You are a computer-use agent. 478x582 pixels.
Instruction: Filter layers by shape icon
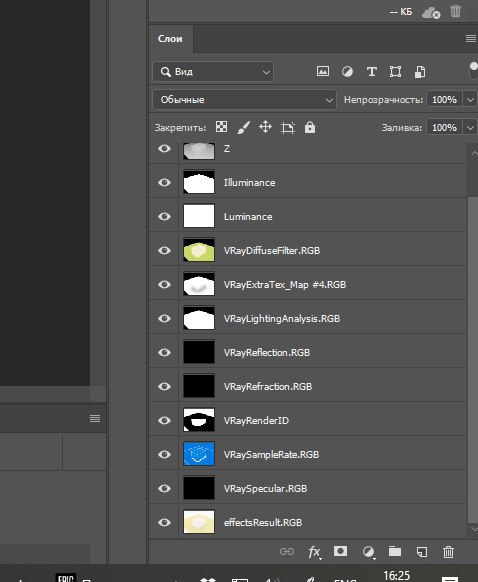click(395, 71)
